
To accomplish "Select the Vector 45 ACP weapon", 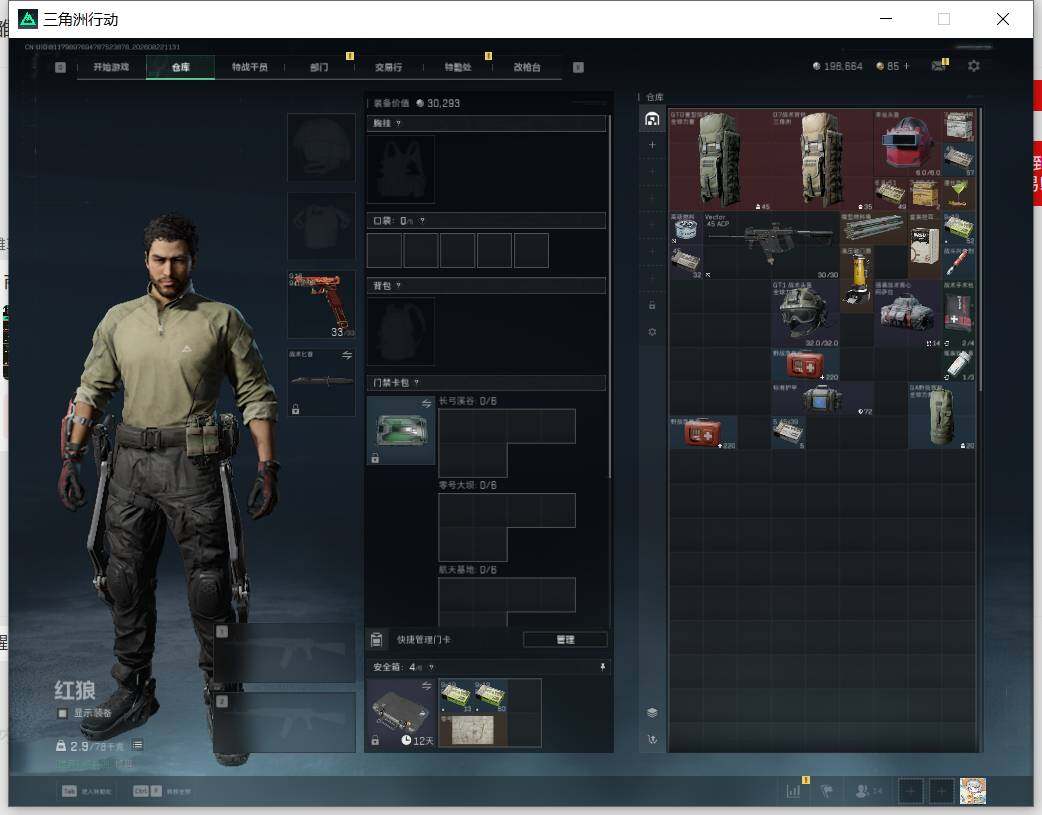I will pos(771,245).
